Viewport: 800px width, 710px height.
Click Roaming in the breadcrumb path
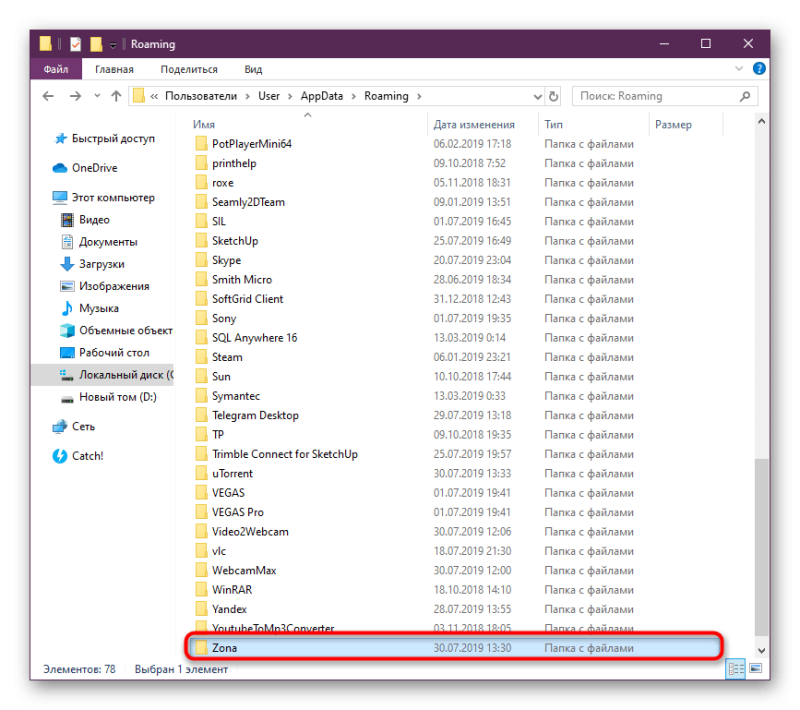pyautogui.click(x=386, y=96)
